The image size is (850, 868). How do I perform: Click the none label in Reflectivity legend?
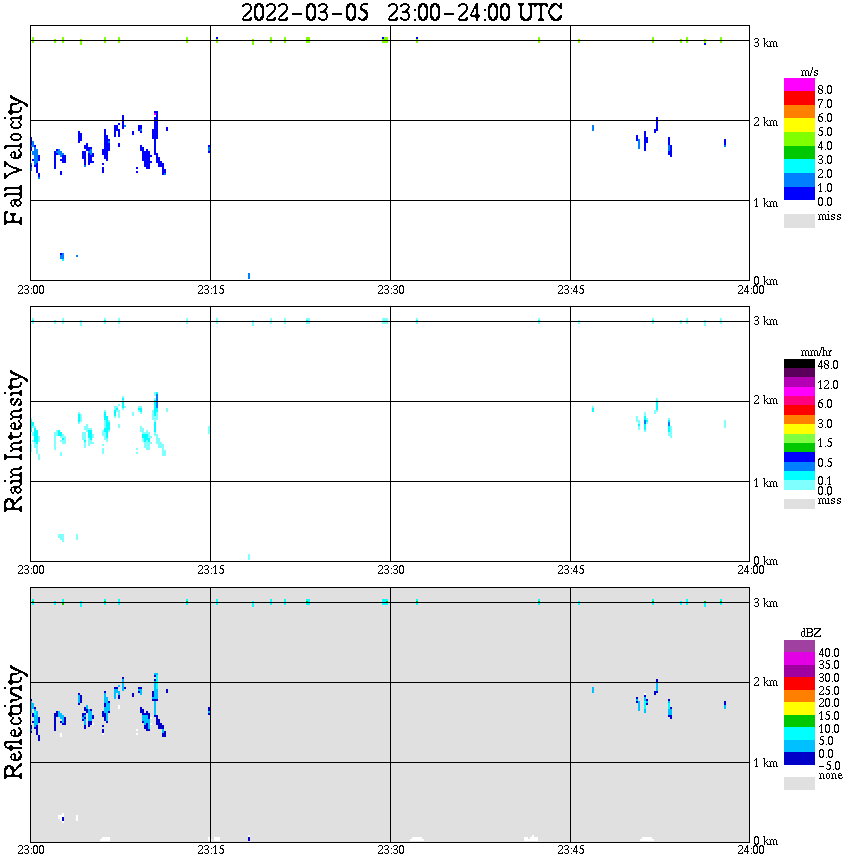[830, 775]
